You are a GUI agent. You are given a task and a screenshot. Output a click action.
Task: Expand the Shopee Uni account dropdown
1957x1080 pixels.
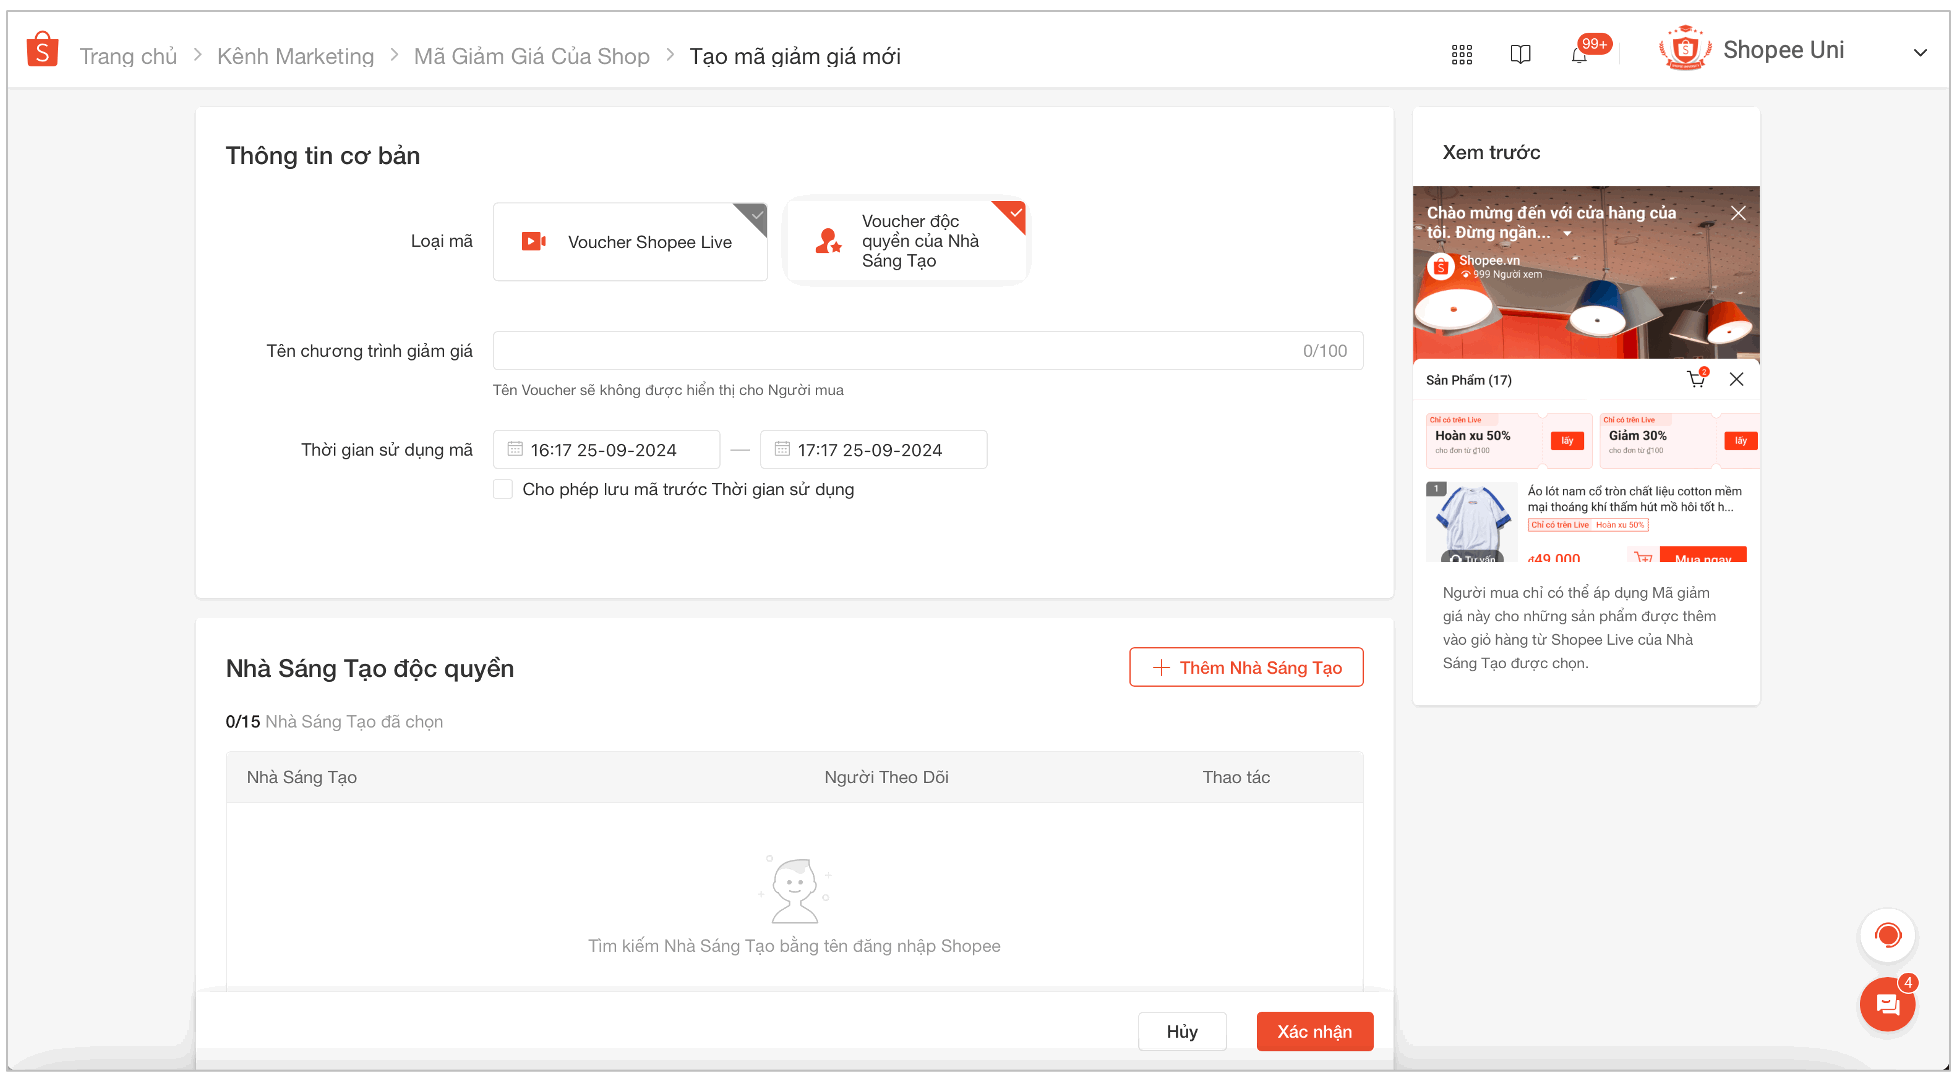click(x=1920, y=53)
